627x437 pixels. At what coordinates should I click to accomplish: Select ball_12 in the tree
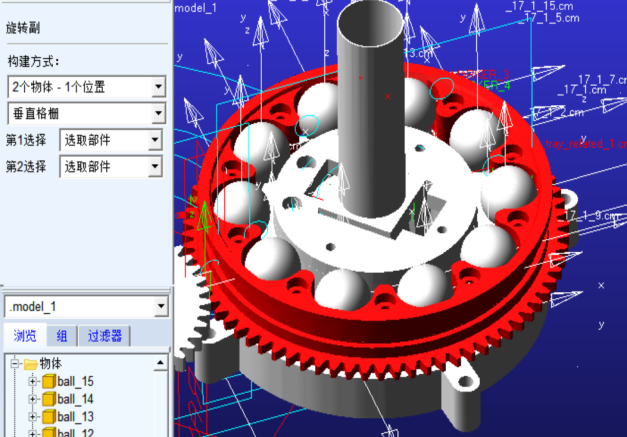point(75,433)
